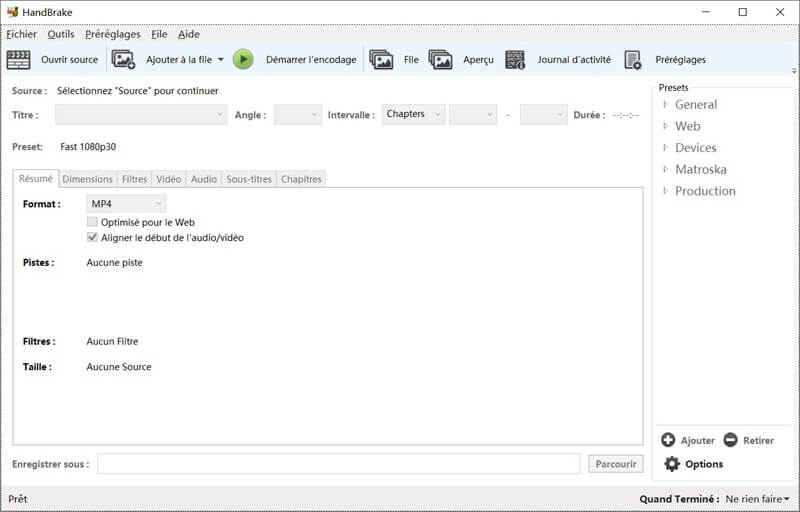The height and width of the screenshot is (512, 800).
Task: Open the Angle dropdown
Action: (298, 115)
